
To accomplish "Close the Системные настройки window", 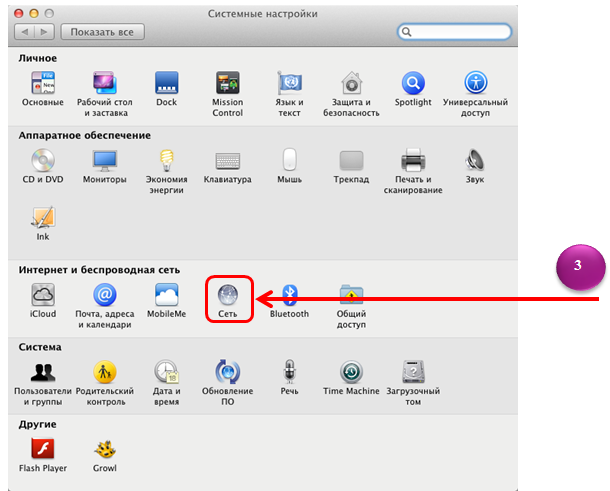I will [x=18, y=14].
